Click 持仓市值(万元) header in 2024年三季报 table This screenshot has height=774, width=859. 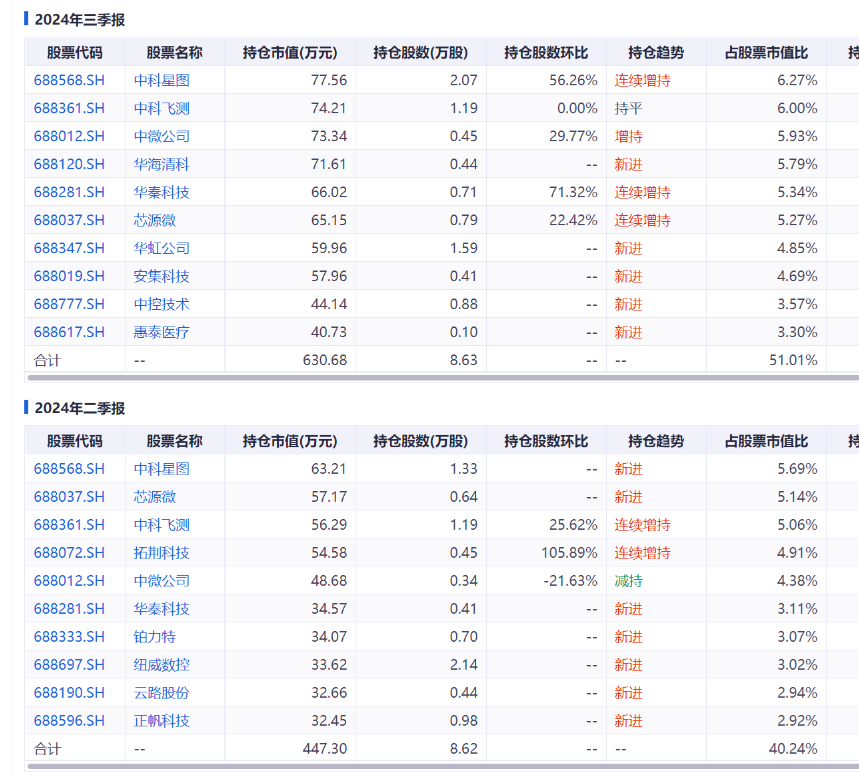tap(290, 53)
